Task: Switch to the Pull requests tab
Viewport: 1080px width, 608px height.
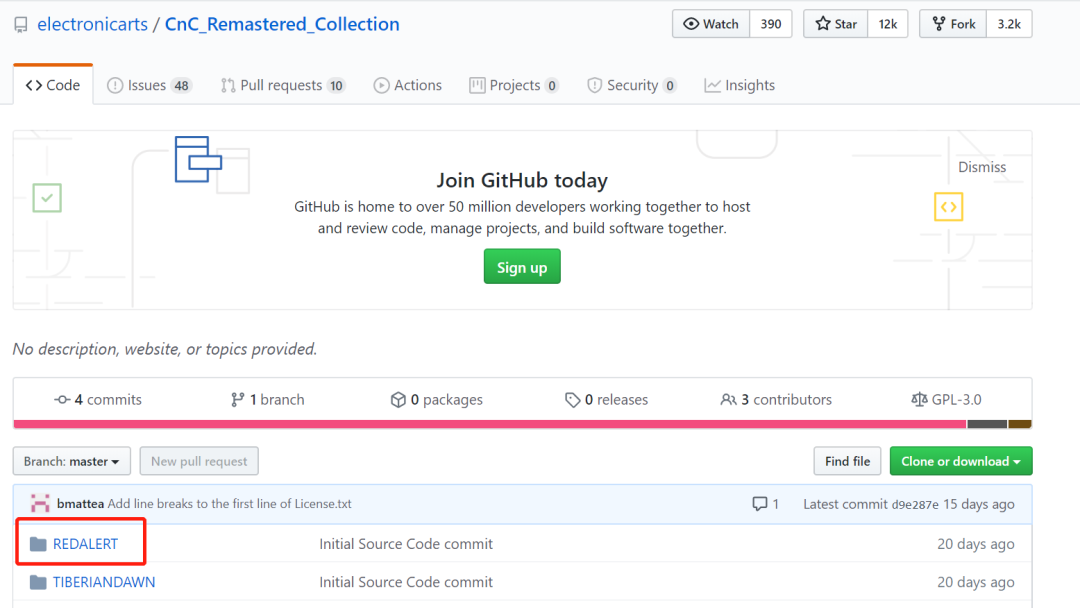Action: point(283,85)
